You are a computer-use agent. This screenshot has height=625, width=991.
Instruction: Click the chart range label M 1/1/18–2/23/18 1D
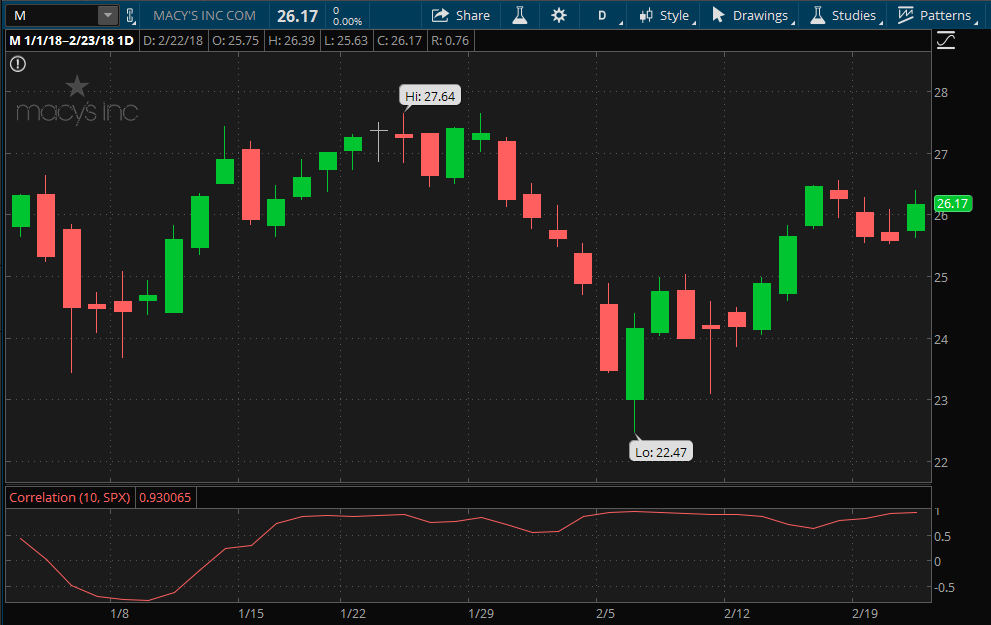[x=71, y=40]
